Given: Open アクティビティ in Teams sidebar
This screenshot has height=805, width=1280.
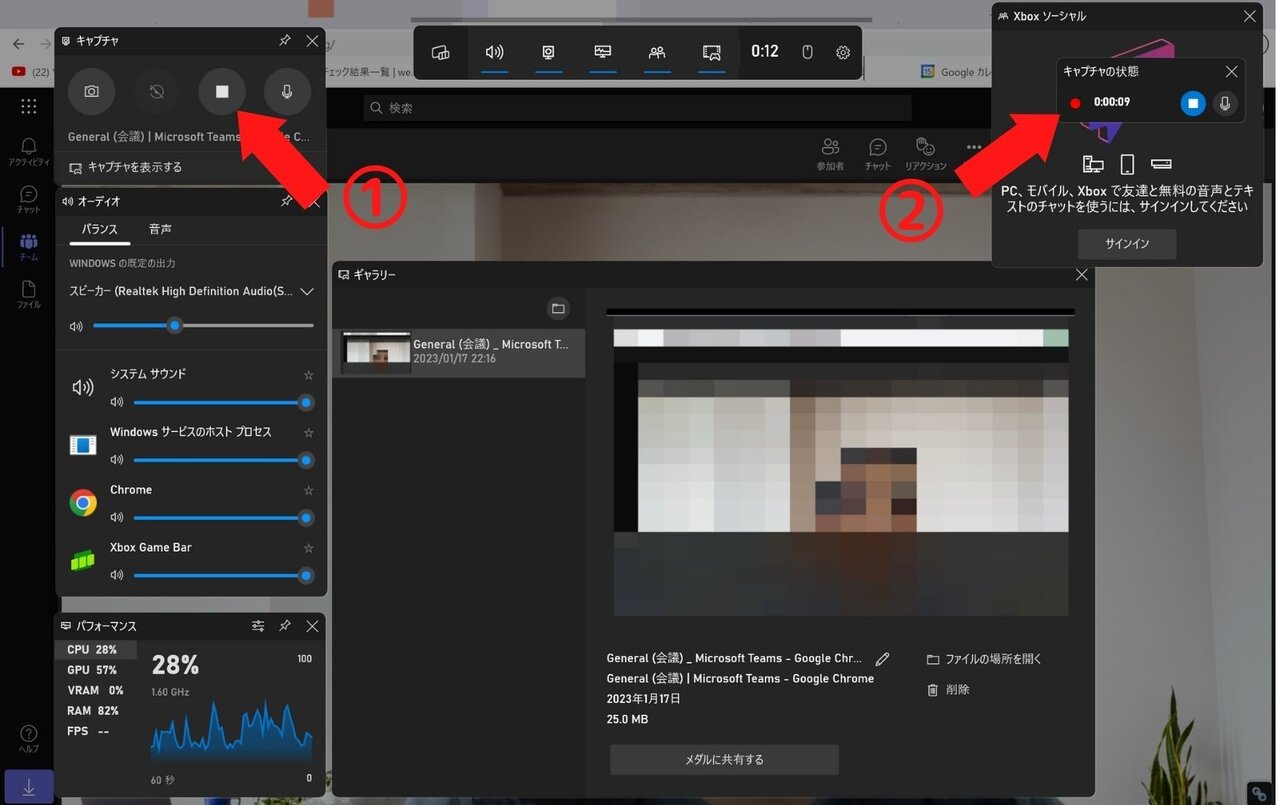Looking at the screenshot, I should point(28,152).
